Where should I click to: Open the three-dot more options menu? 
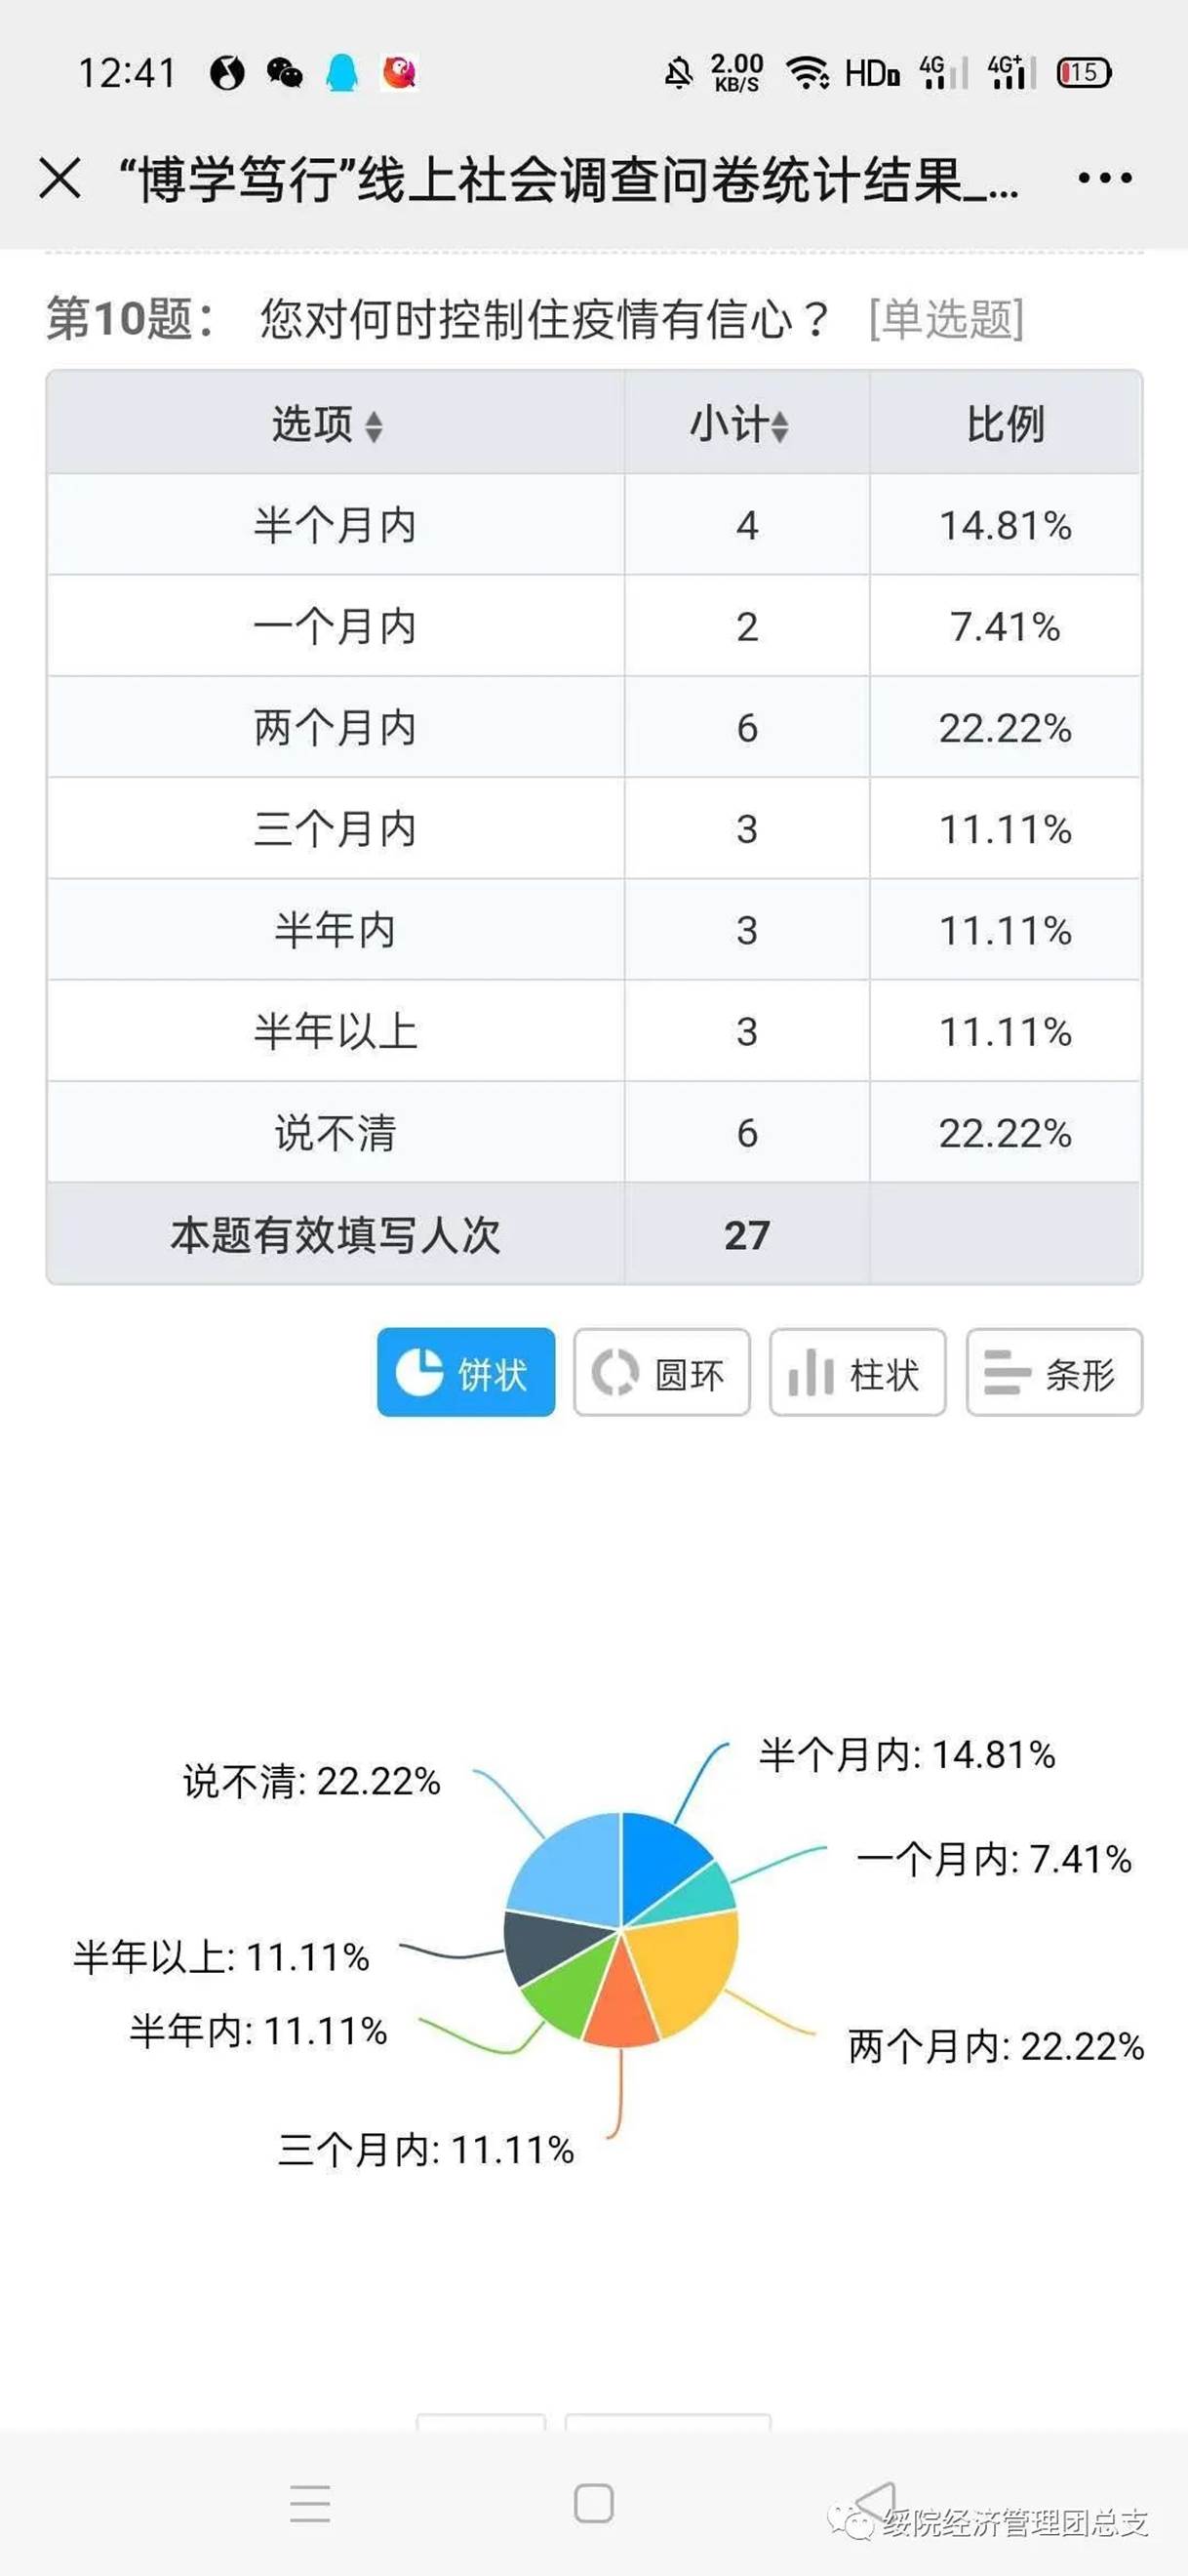coord(1104,179)
